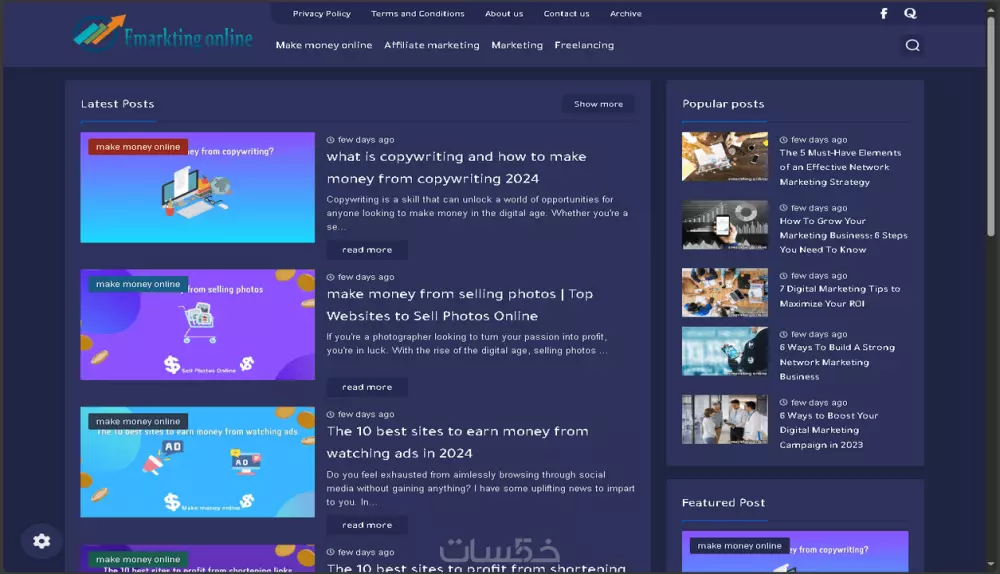Click thumbnail of 5 Must-Have Elements post
Viewport: 1000px width, 574px height.
(724, 157)
